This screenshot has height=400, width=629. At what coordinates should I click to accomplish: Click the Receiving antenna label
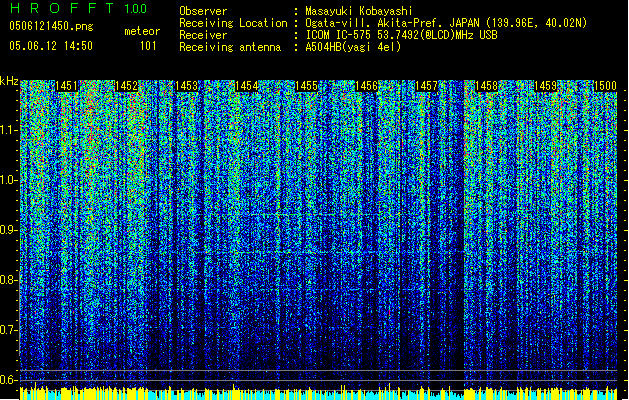(230, 47)
